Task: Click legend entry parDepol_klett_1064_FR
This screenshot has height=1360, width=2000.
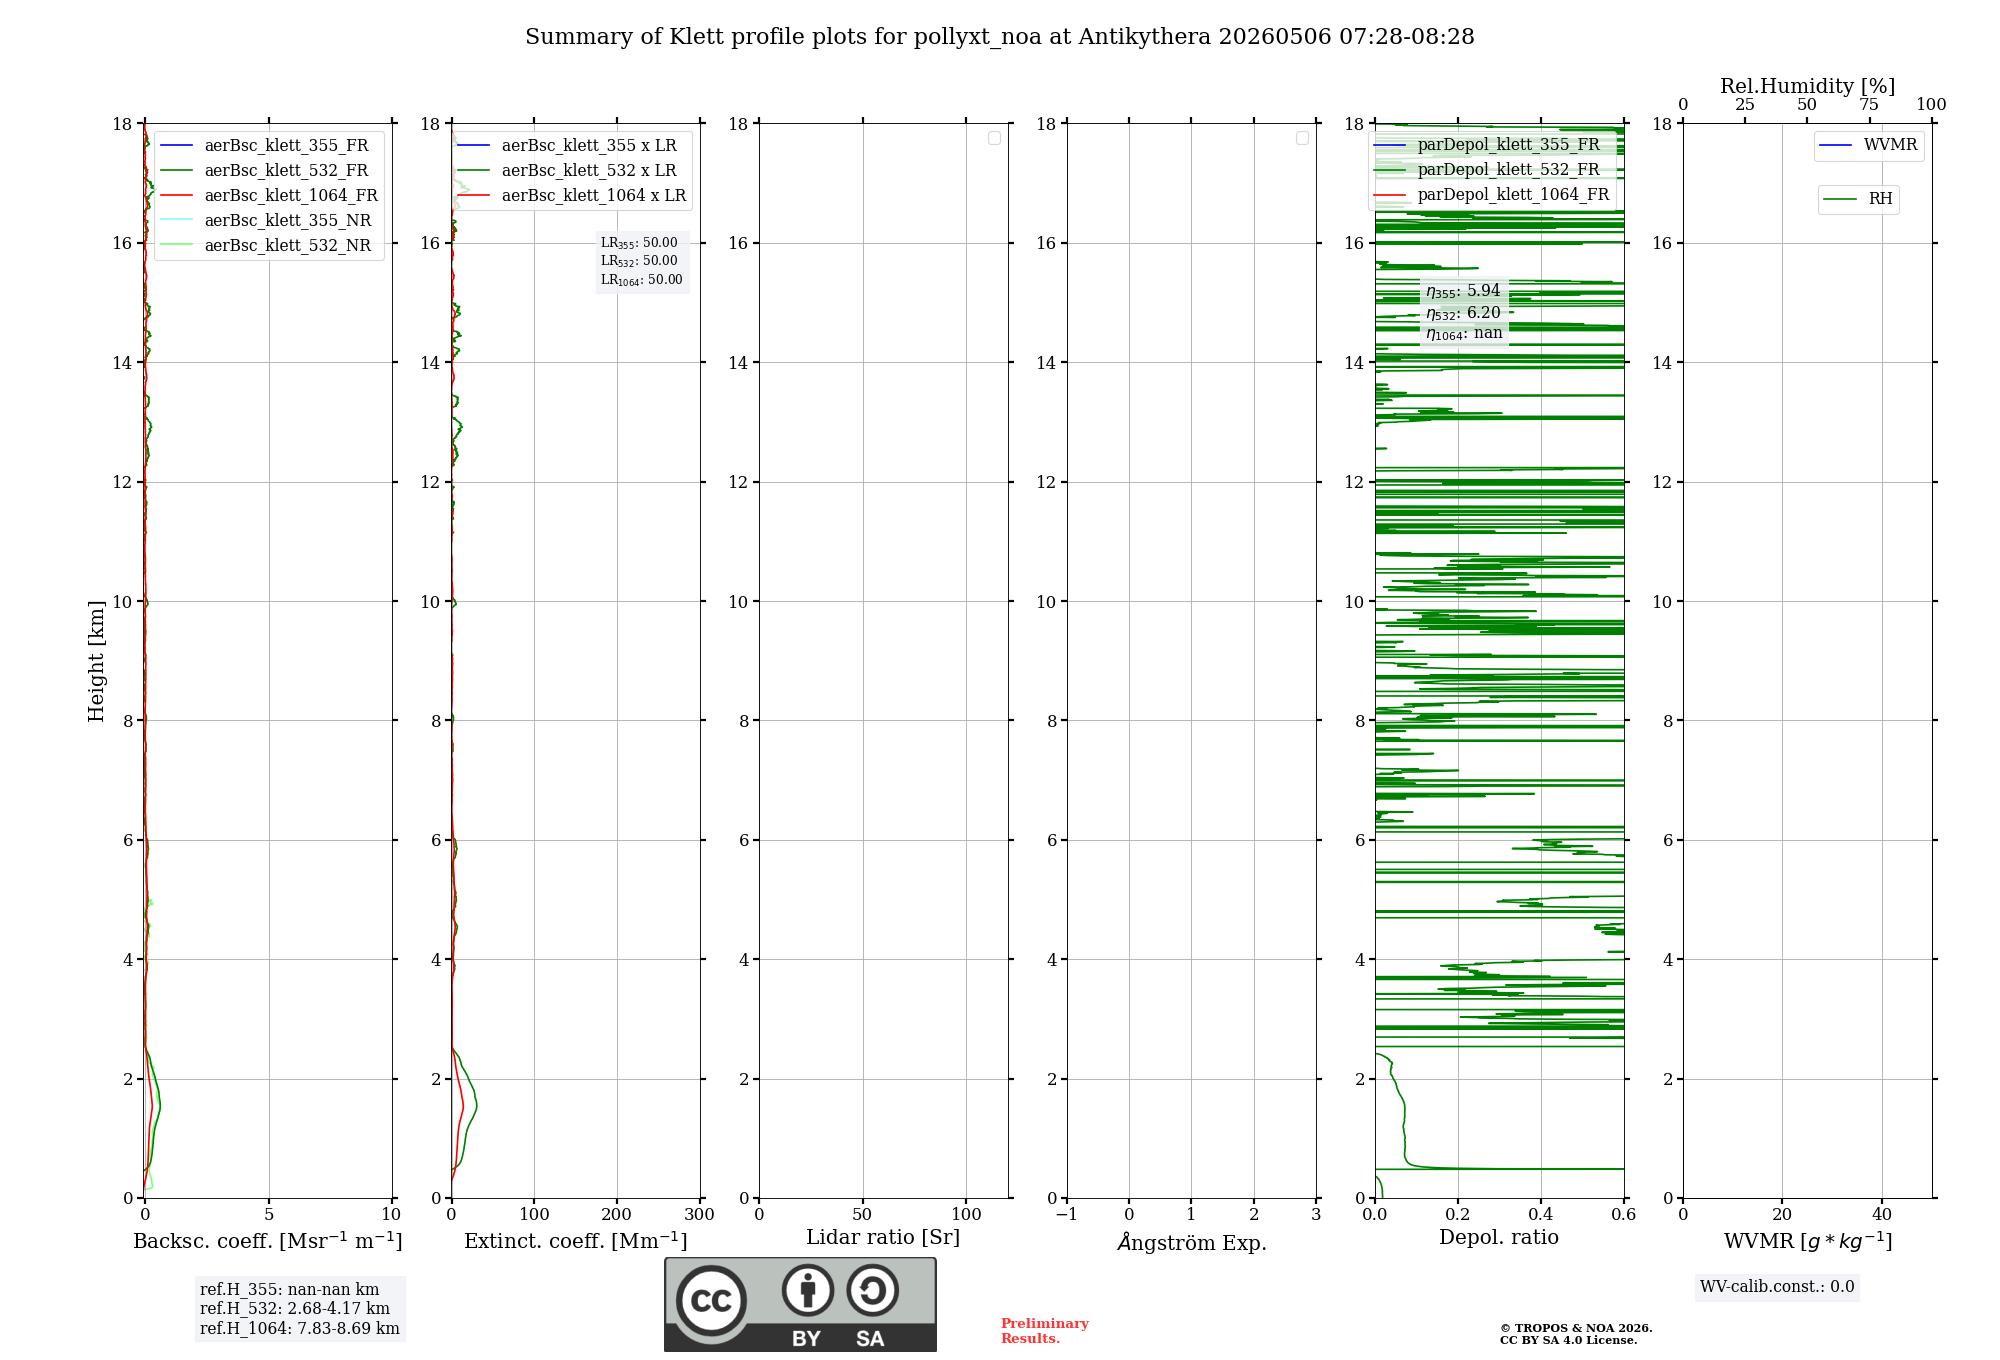Action: coord(1491,194)
